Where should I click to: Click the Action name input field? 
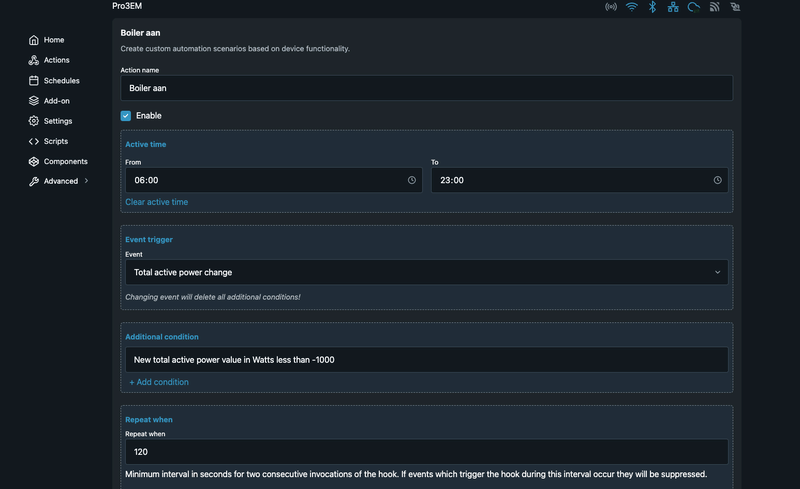pyautogui.click(x=427, y=88)
